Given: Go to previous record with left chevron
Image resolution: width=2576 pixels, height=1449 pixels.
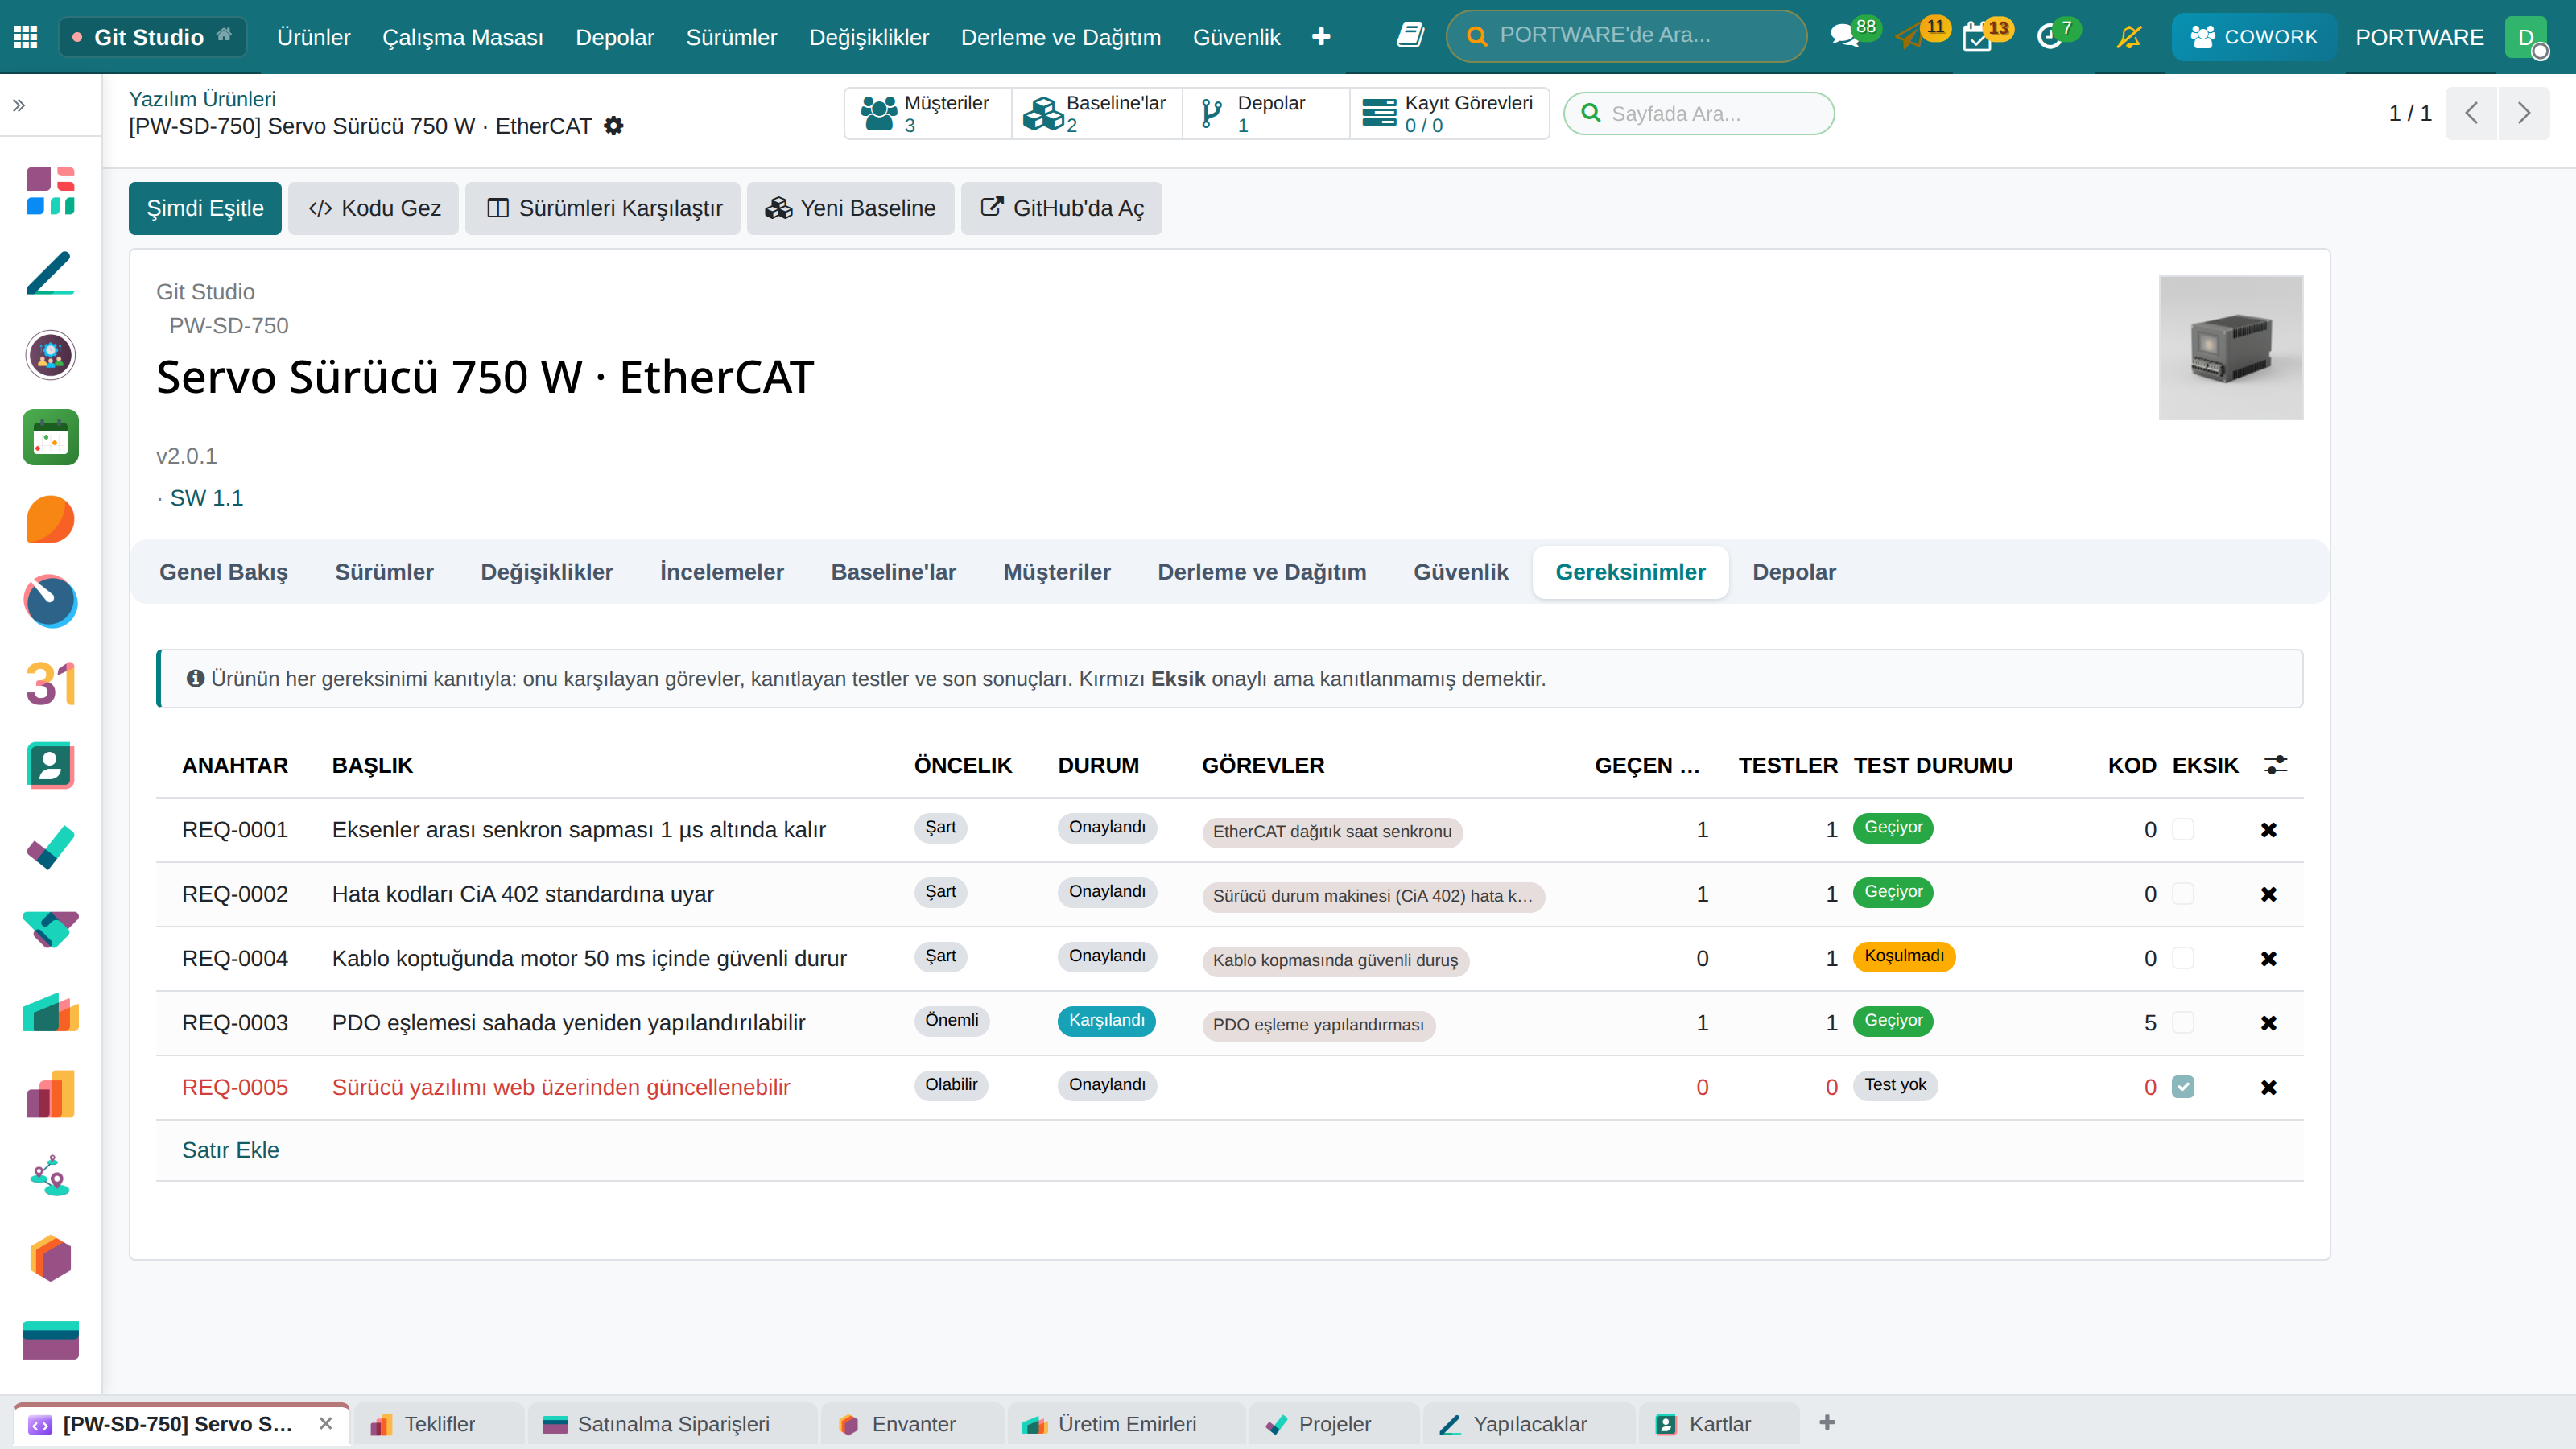Looking at the screenshot, I should (2471, 113).
